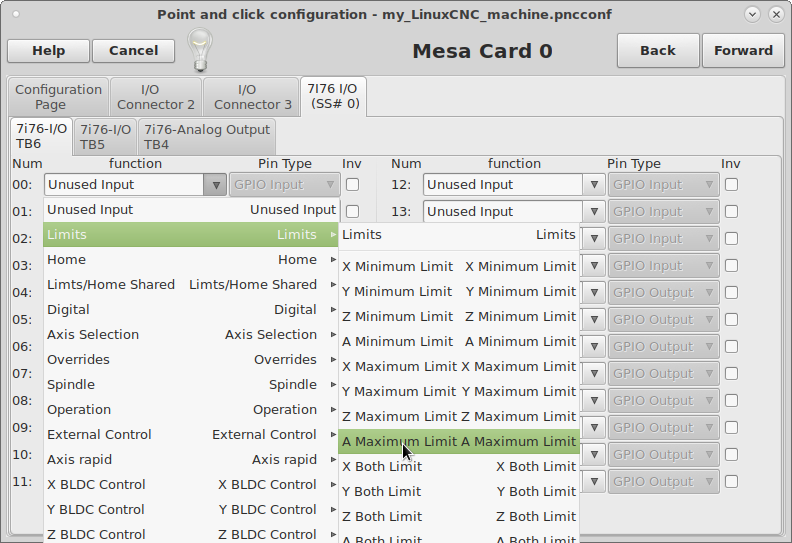Open the pin 00 GPIO Input pin type dropdown
The width and height of the screenshot is (792, 543).
(284, 185)
